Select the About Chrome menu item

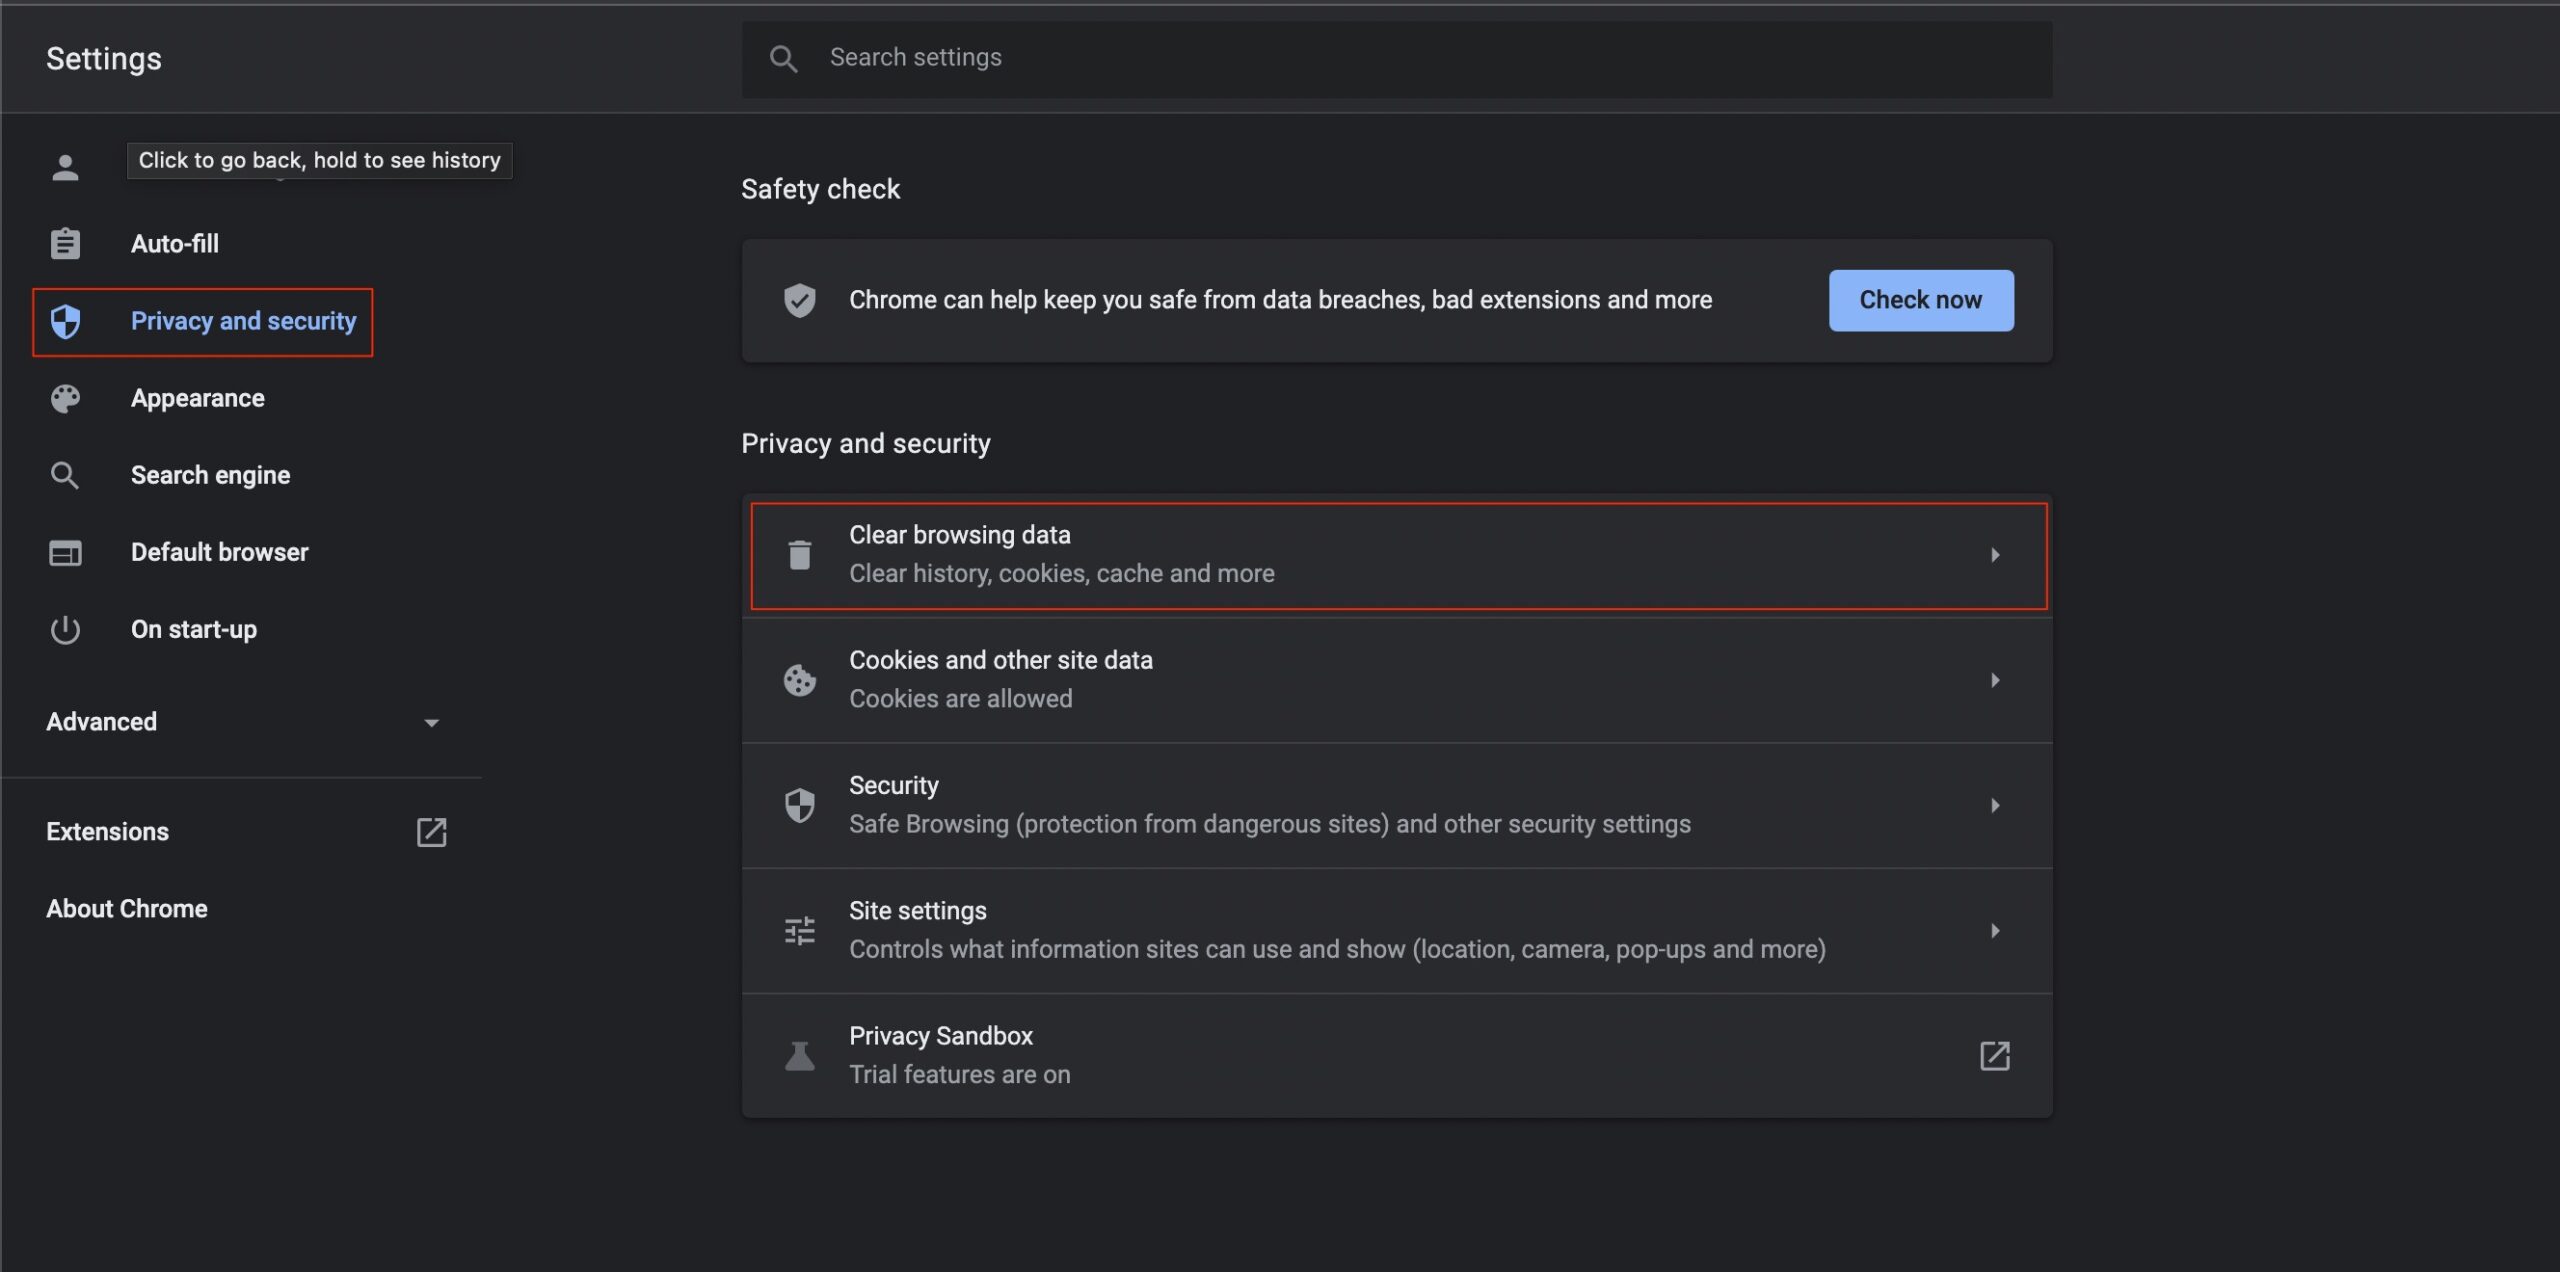126,908
